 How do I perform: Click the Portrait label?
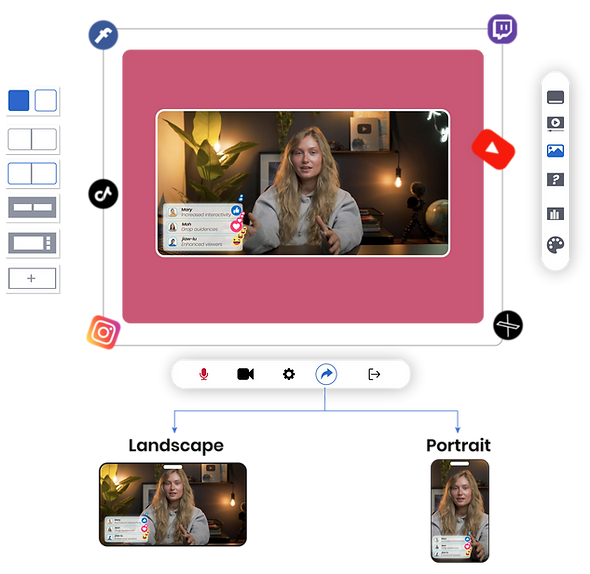(x=458, y=445)
